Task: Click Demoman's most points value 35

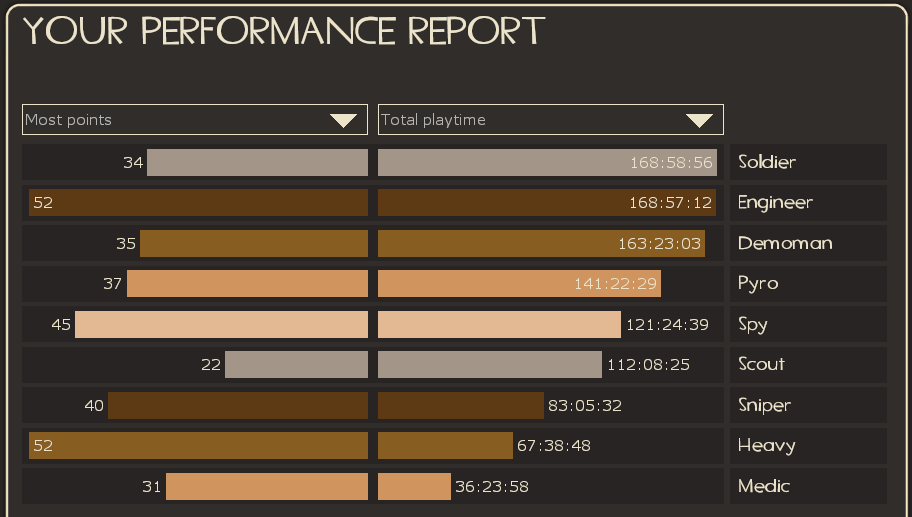Action: [126, 243]
